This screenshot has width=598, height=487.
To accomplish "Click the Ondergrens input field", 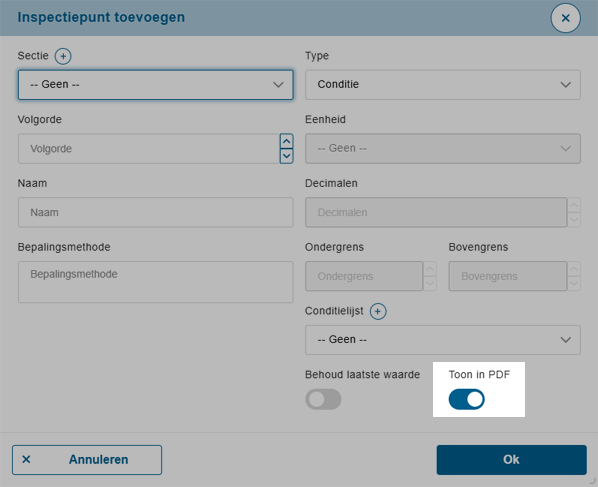I will tap(364, 276).
